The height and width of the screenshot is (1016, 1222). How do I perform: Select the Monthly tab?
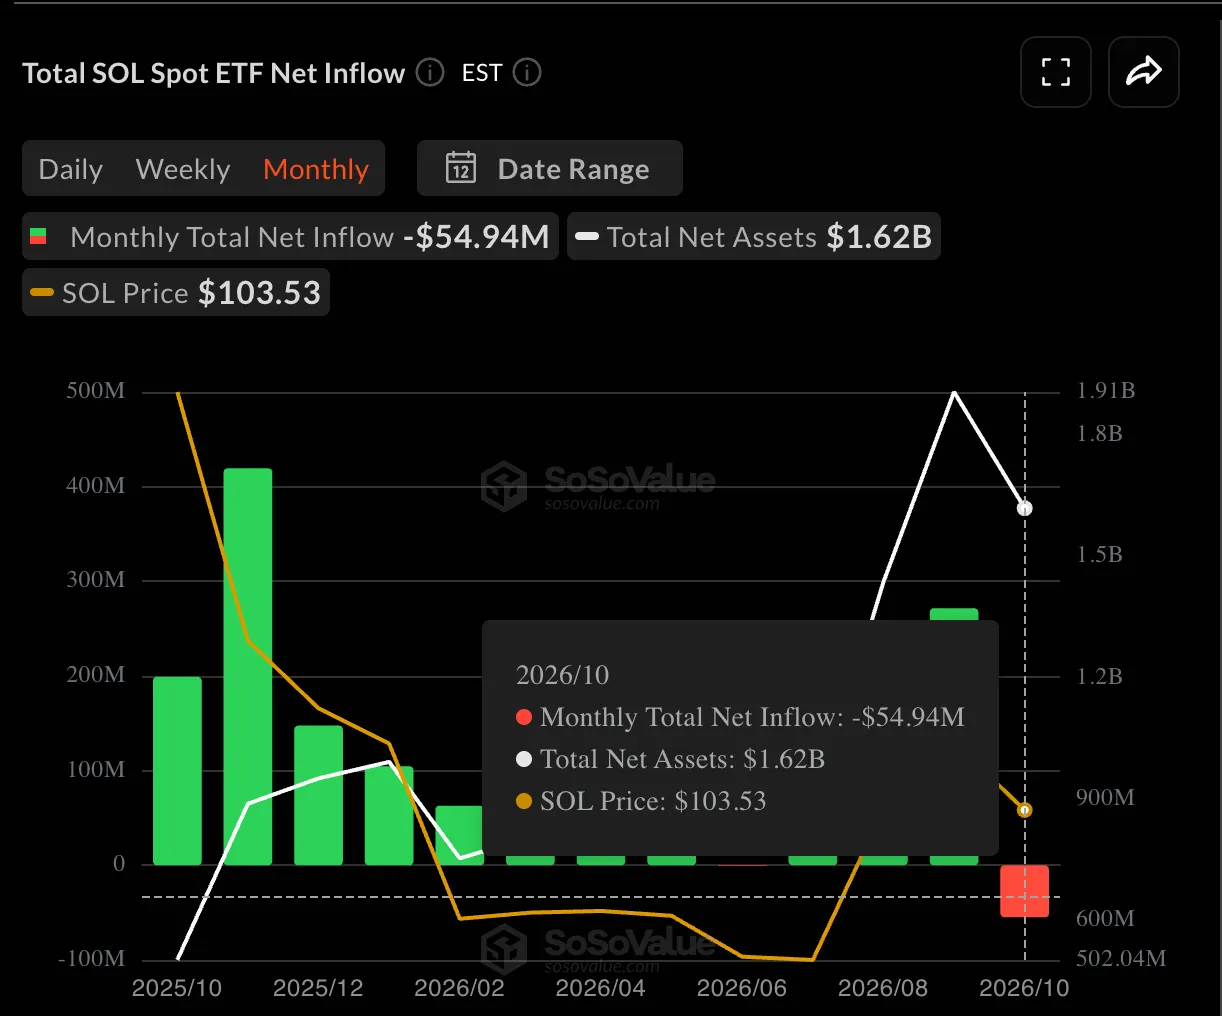point(316,169)
